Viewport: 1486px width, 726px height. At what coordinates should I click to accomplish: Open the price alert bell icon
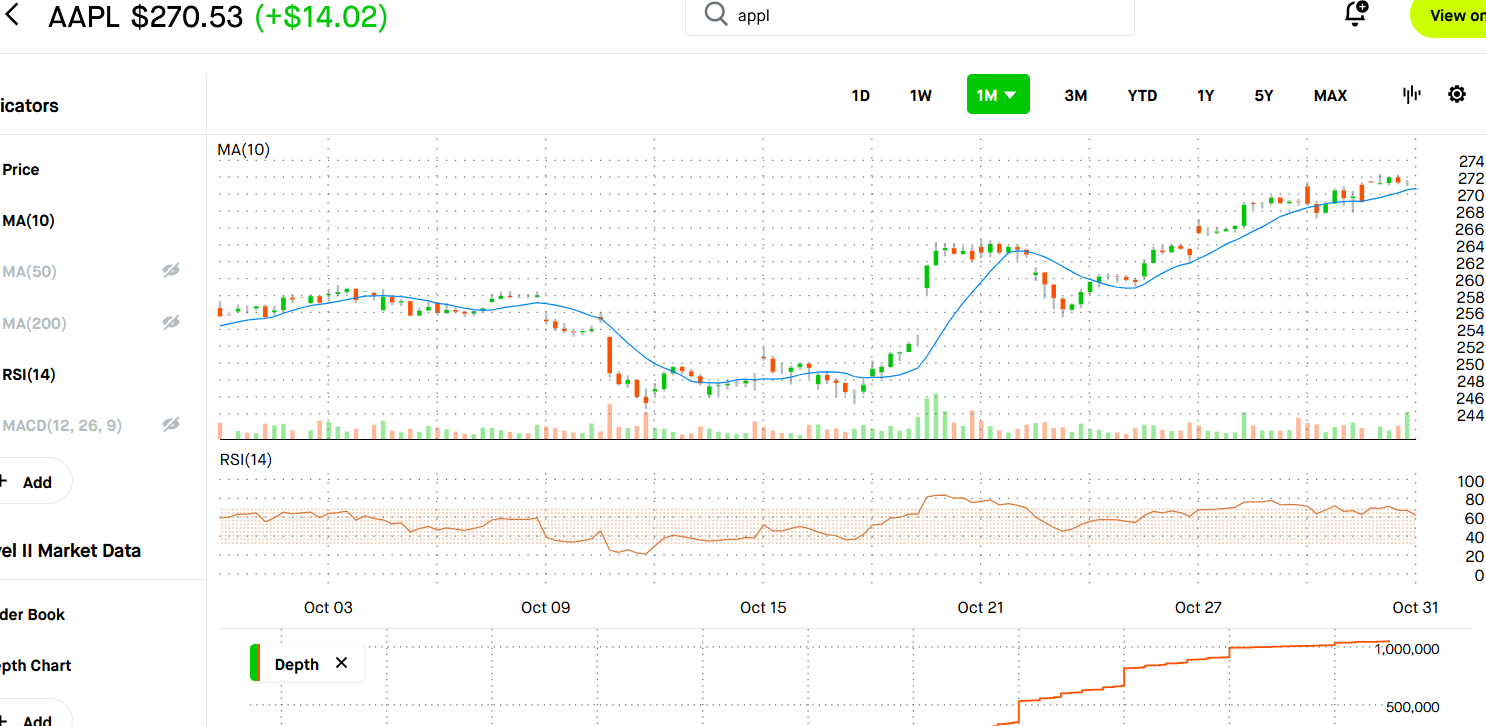(x=1356, y=14)
